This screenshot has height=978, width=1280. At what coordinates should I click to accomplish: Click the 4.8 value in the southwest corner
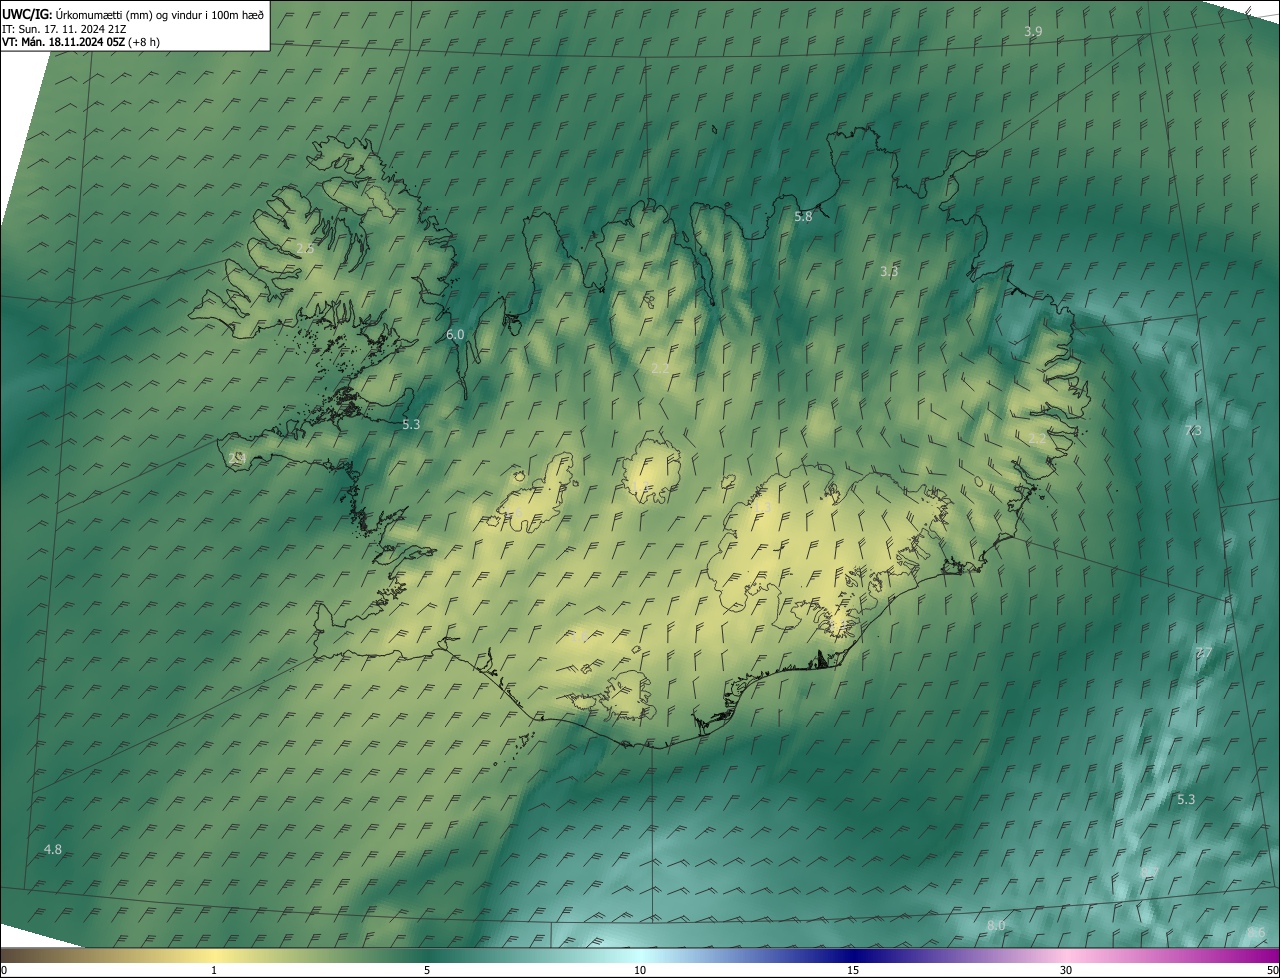(53, 850)
